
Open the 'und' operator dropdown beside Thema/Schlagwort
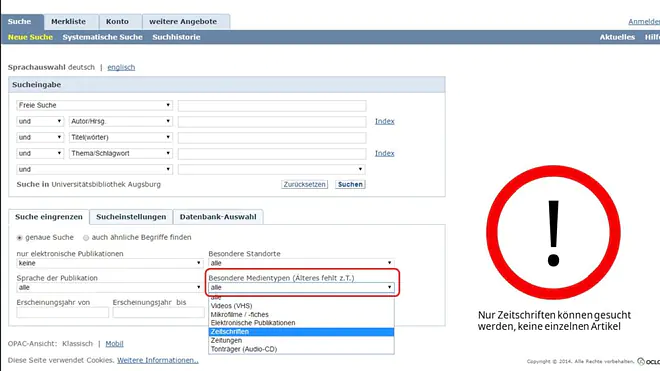click(x=40, y=153)
